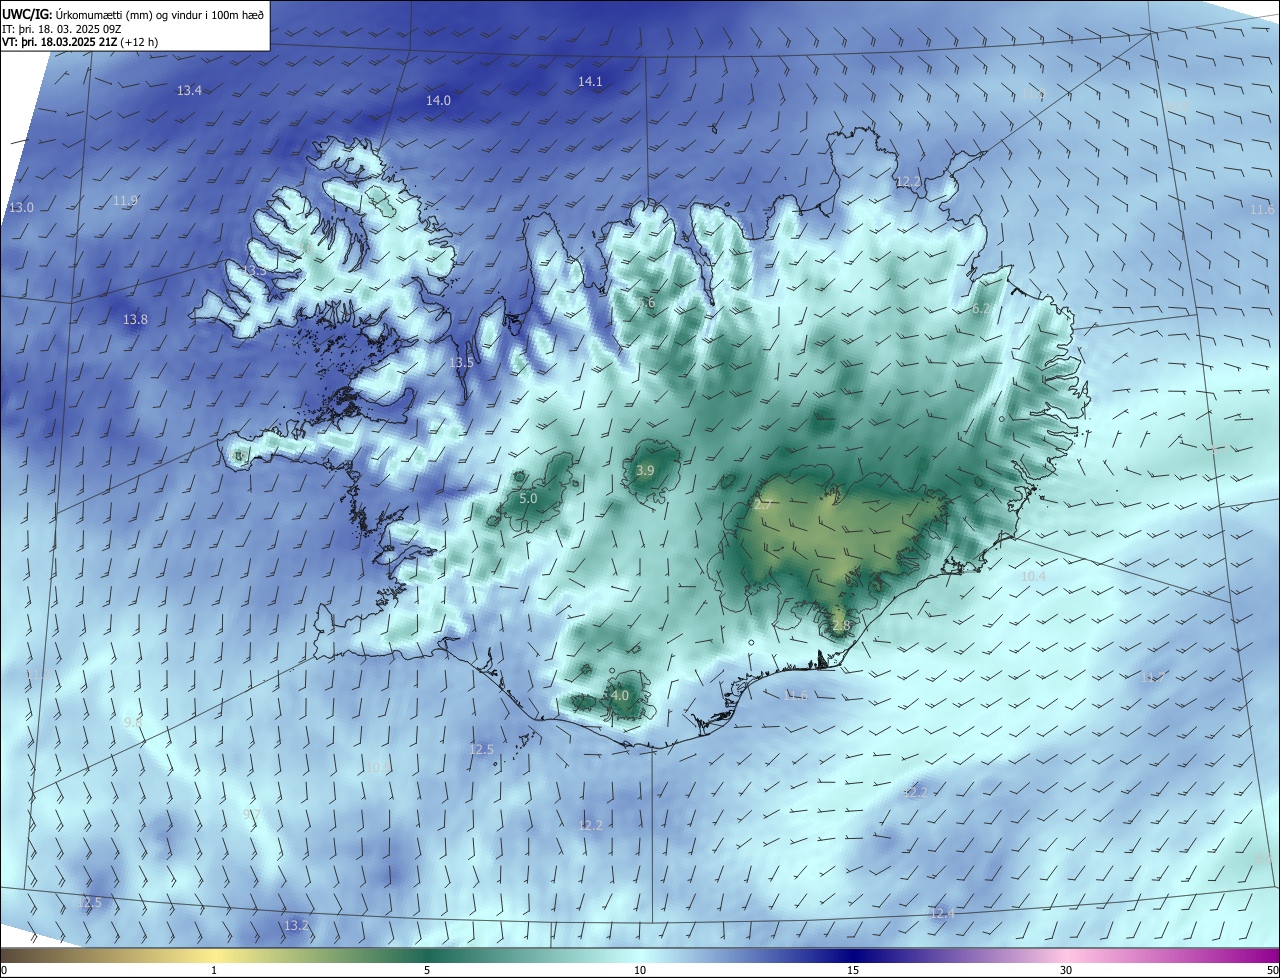Click the 5 tick label on the color legend
The image size is (1280, 978).
pos(427,970)
